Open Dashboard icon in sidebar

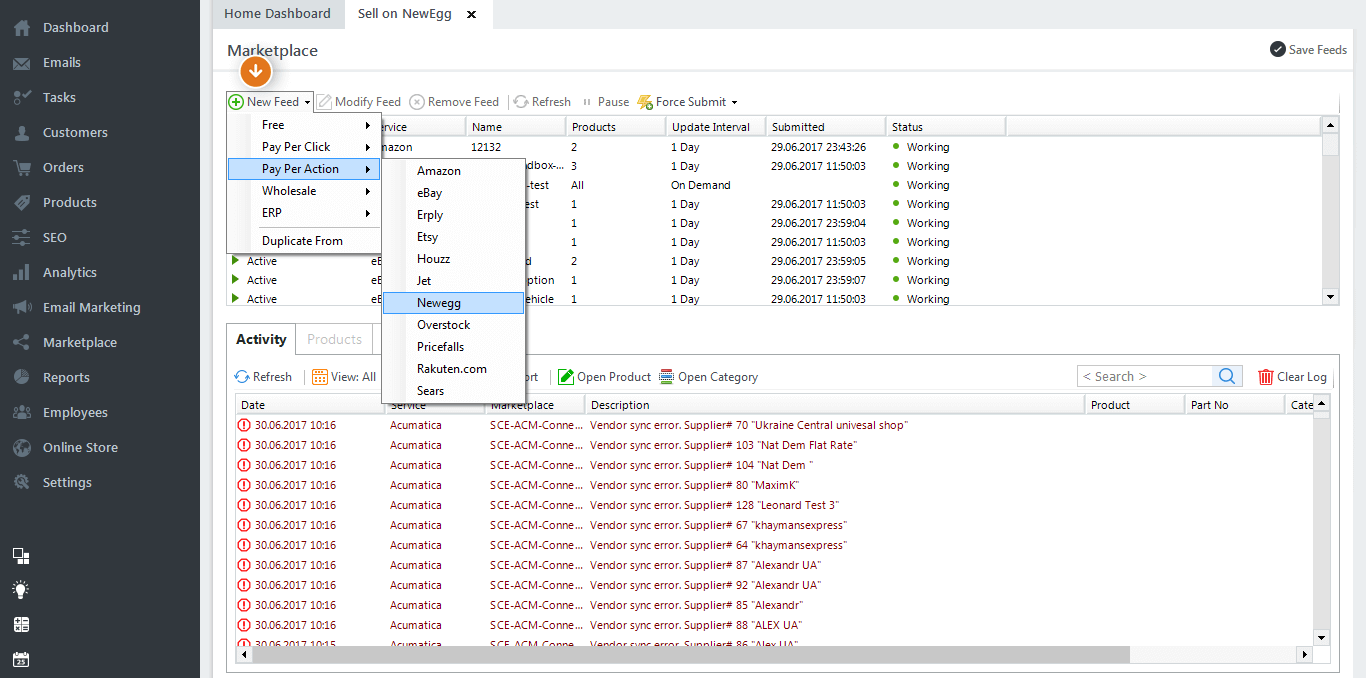pos(21,28)
